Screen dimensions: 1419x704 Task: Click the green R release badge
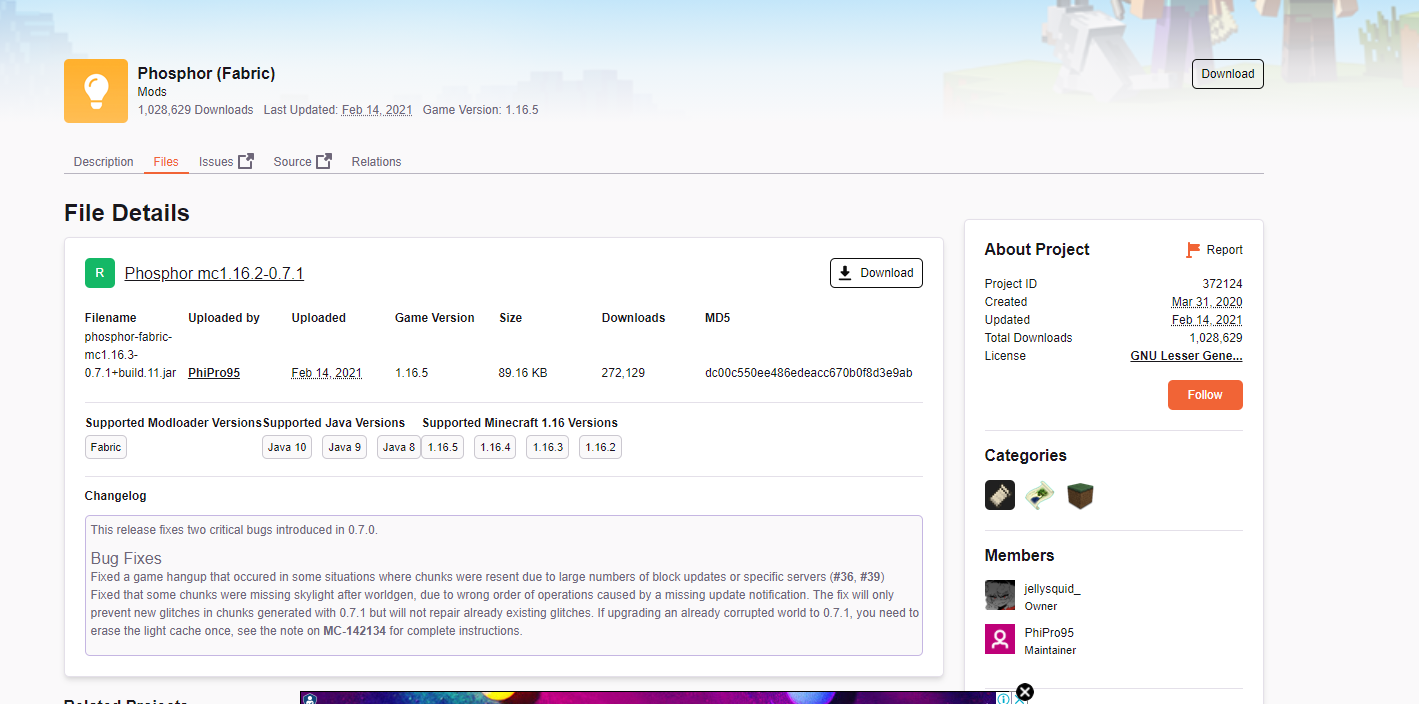(x=100, y=273)
